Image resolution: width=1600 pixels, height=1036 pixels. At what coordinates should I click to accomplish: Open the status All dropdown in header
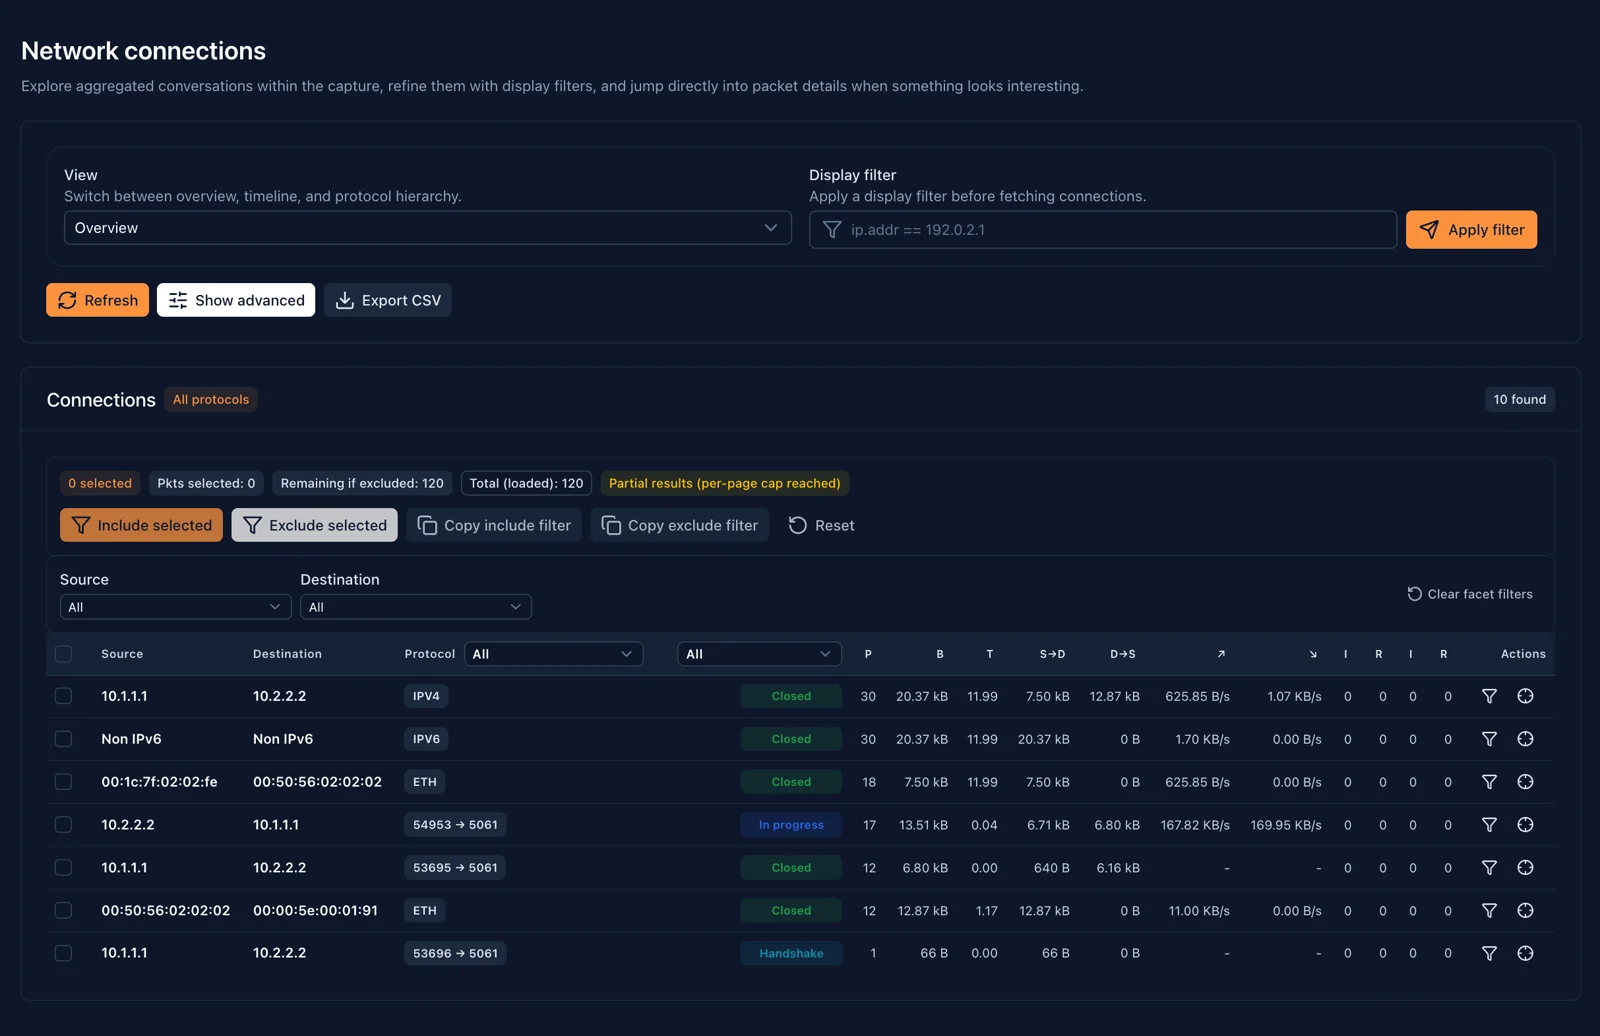point(758,654)
